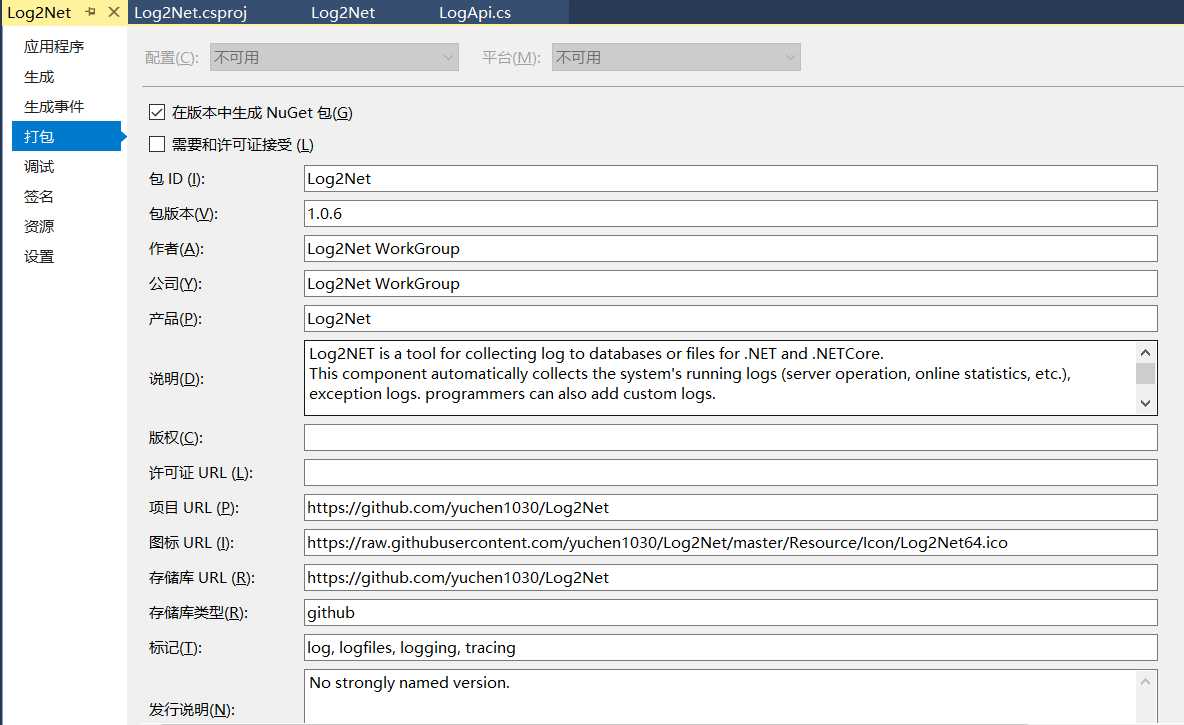Screen dimensions: 1184x725
Task: Click the up arrow of 发行说明 scrollbar
Action: [x=1145, y=682]
